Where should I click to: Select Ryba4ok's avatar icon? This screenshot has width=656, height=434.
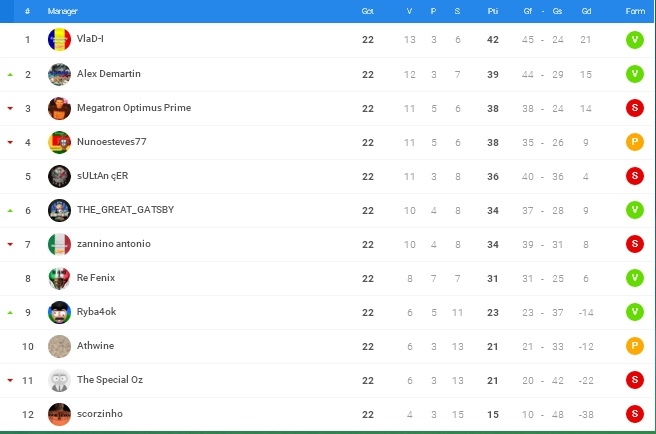point(59,312)
